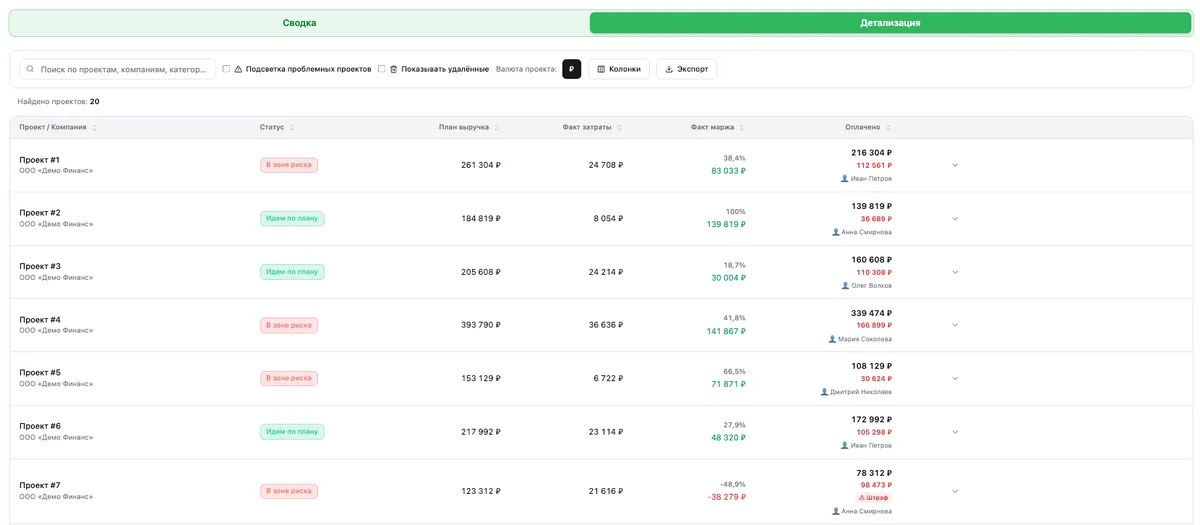
Task: Click the warning triangle icon near Подсветка
Action: [238, 69]
